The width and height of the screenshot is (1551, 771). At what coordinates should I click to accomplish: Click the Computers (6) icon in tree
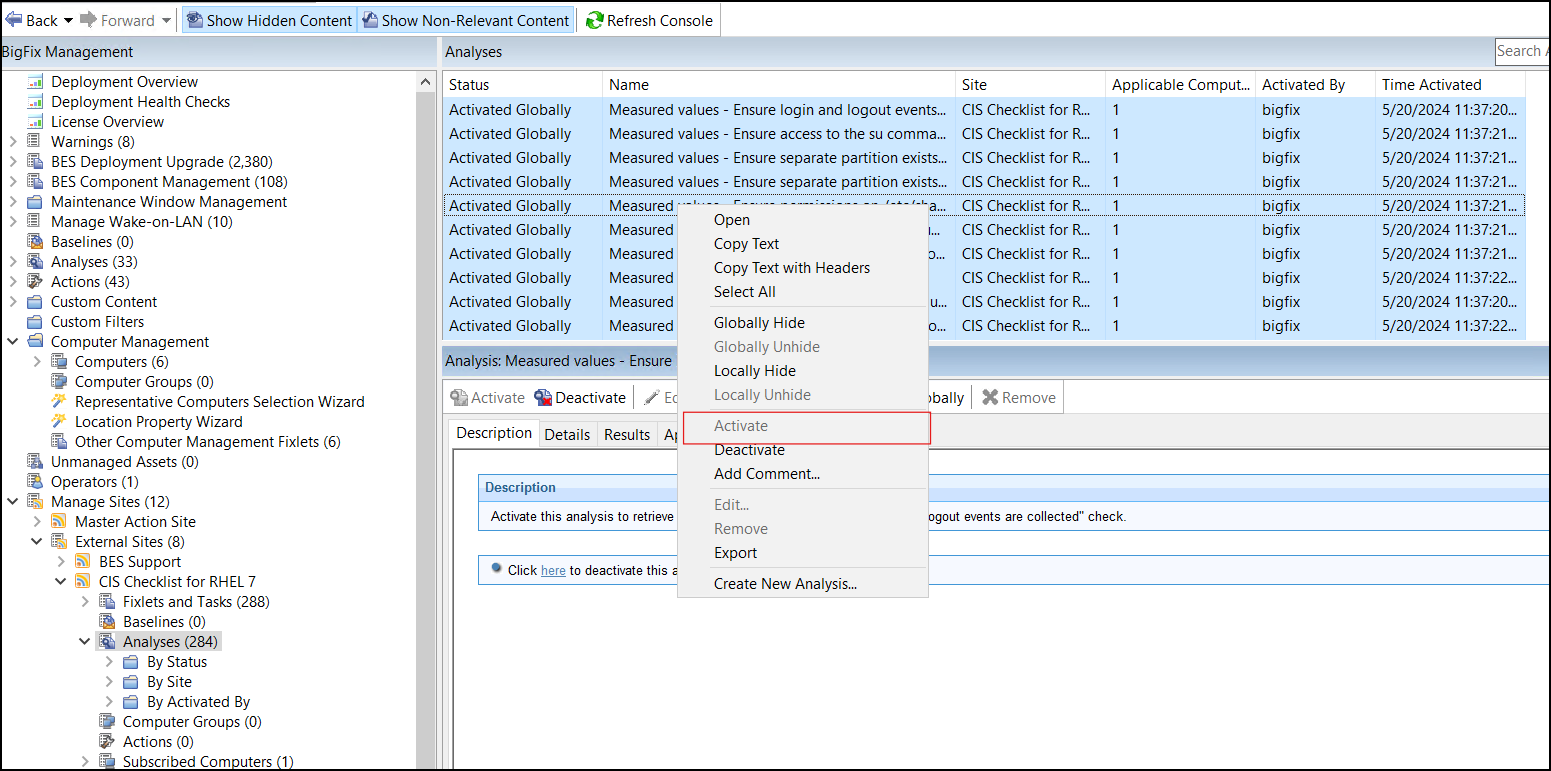[x=59, y=362]
